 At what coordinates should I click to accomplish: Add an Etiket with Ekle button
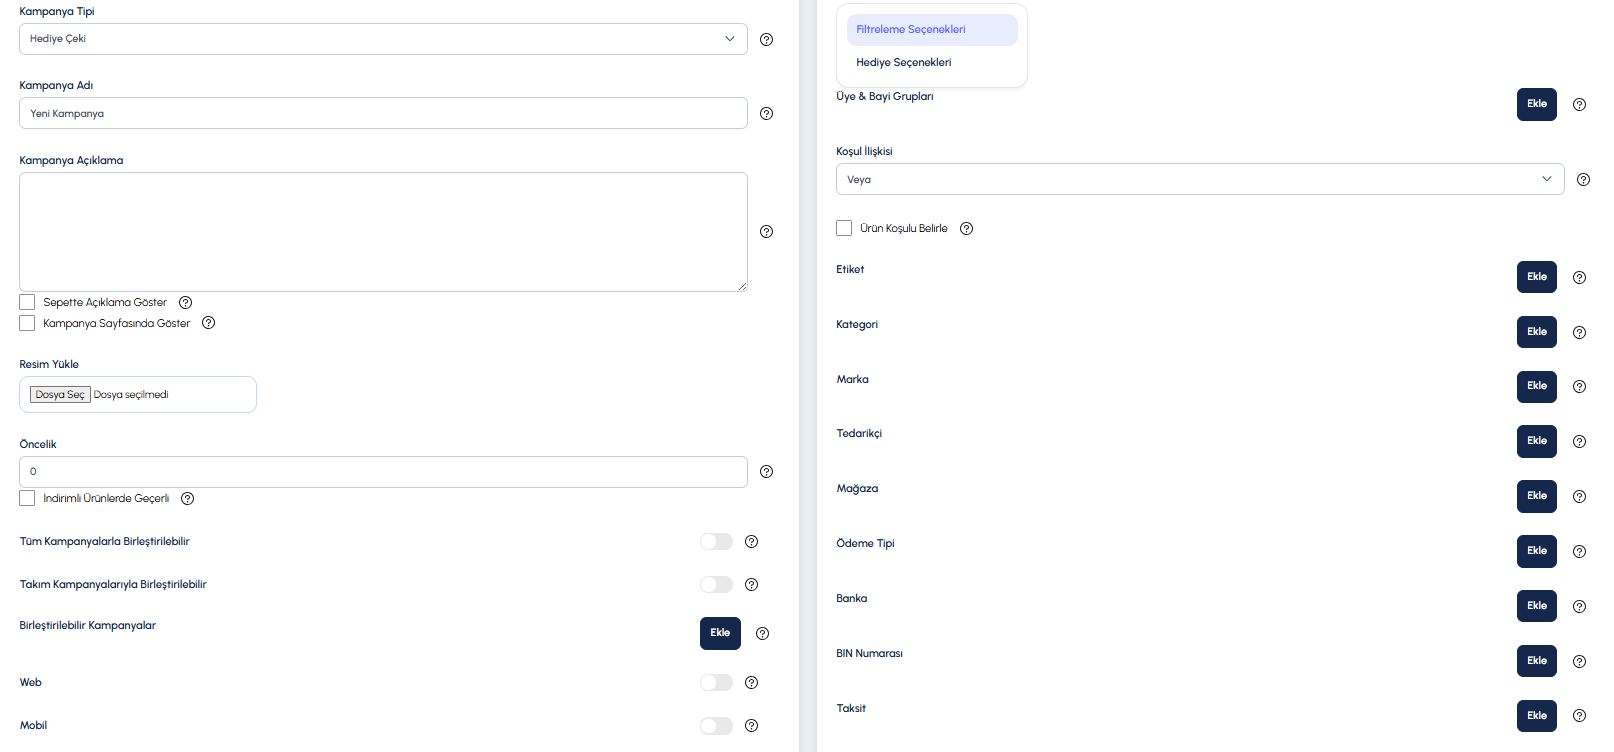(1537, 277)
